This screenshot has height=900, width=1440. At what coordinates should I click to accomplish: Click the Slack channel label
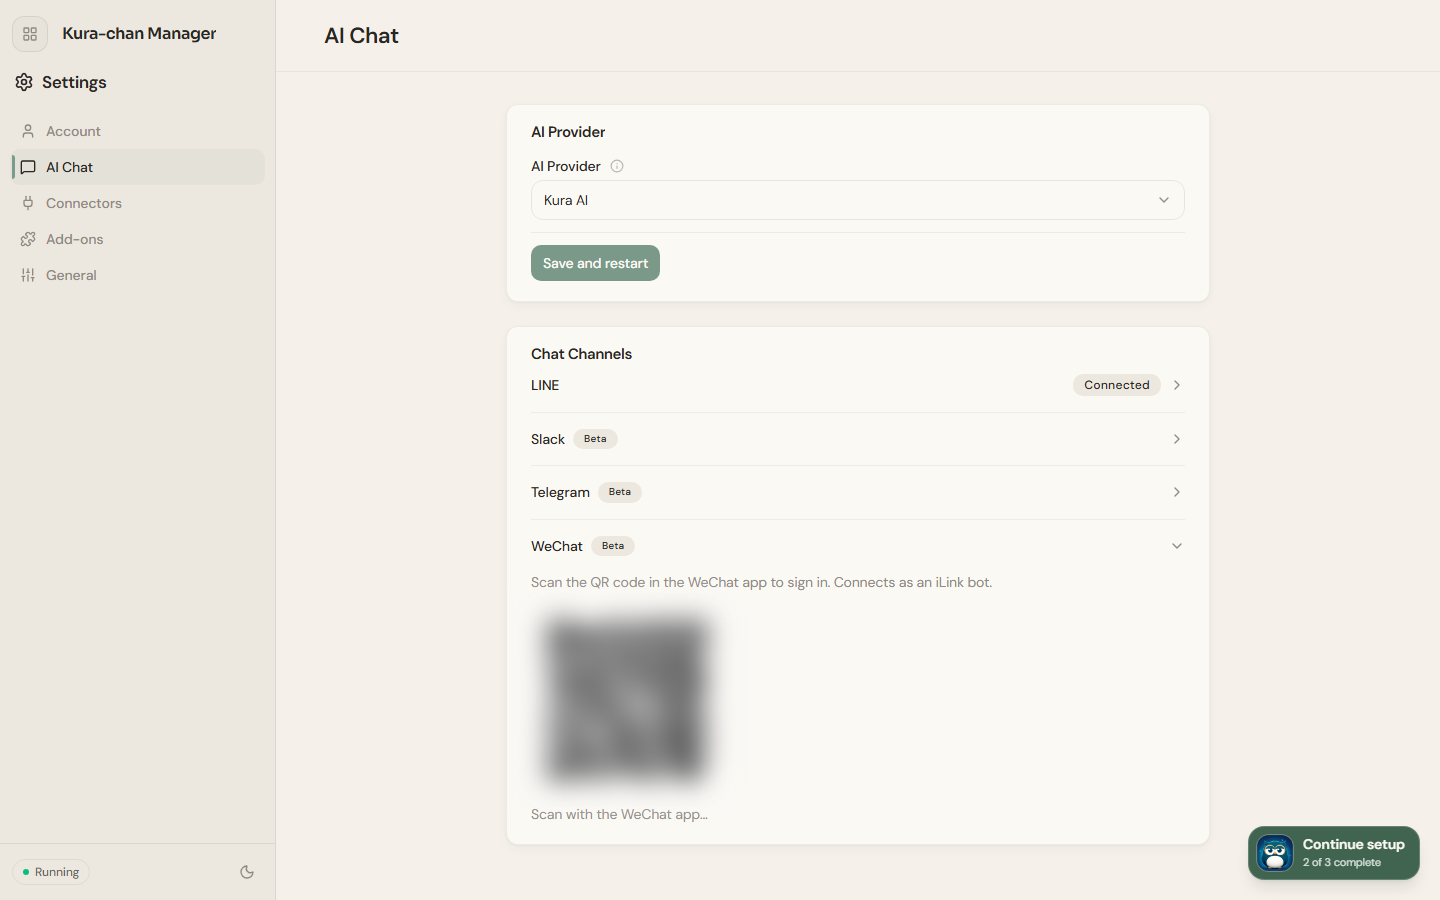point(548,439)
